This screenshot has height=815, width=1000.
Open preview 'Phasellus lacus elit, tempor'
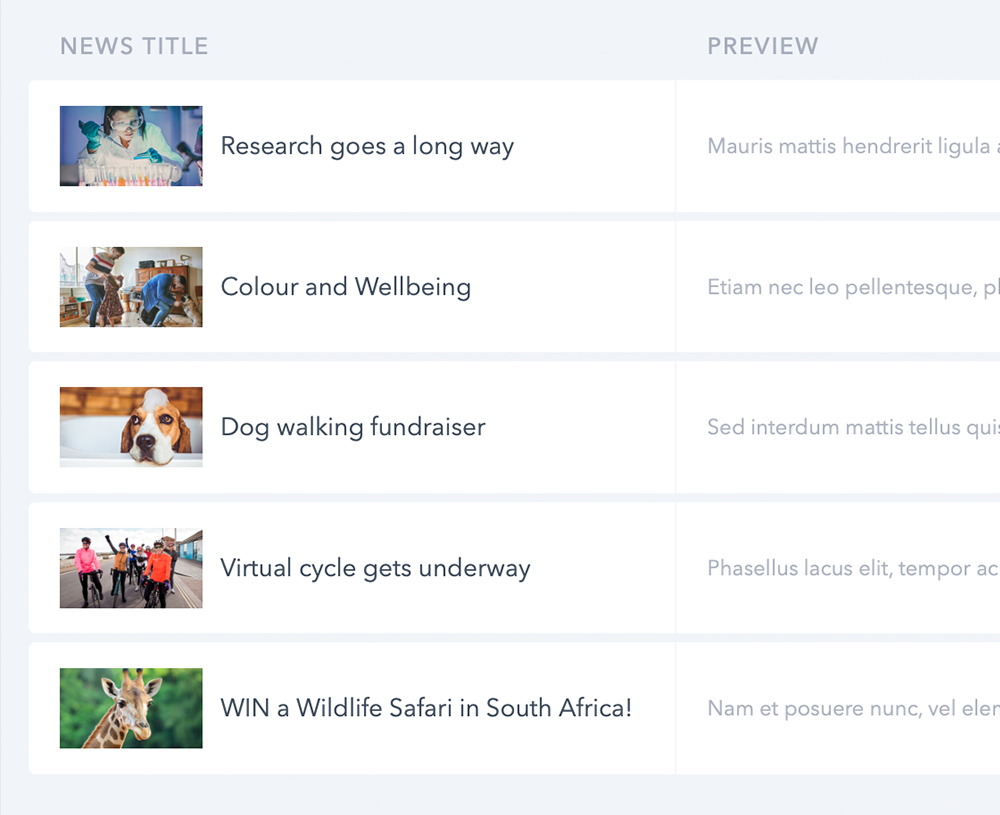pos(850,568)
